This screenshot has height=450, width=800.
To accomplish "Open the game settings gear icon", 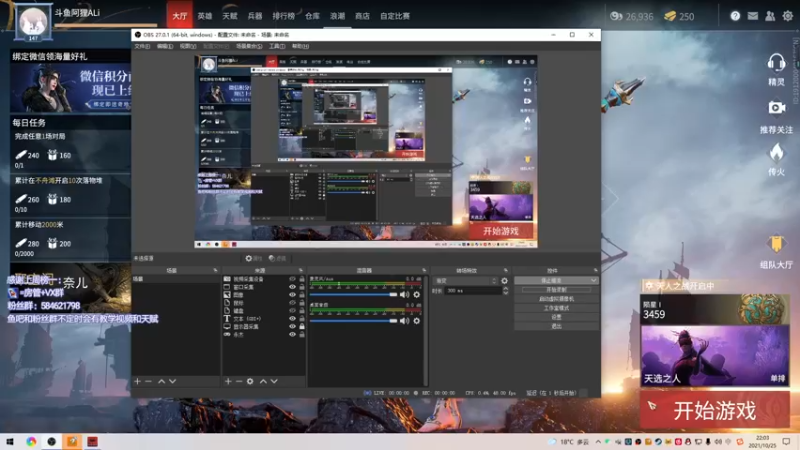I will tap(788, 16).
